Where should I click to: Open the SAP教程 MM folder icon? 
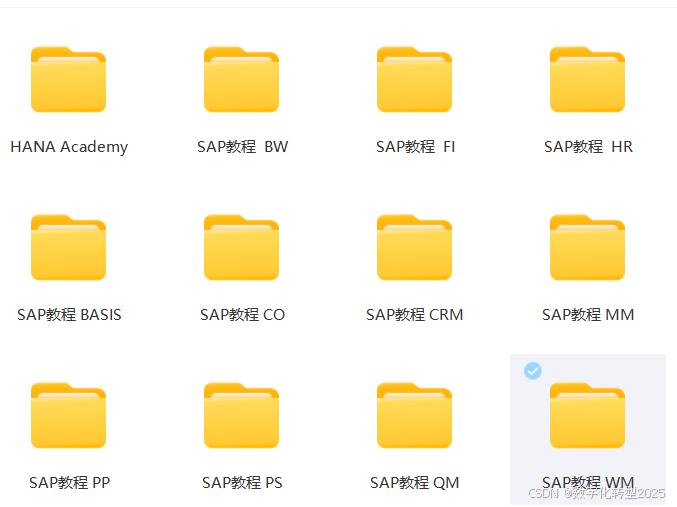click(587, 247)
